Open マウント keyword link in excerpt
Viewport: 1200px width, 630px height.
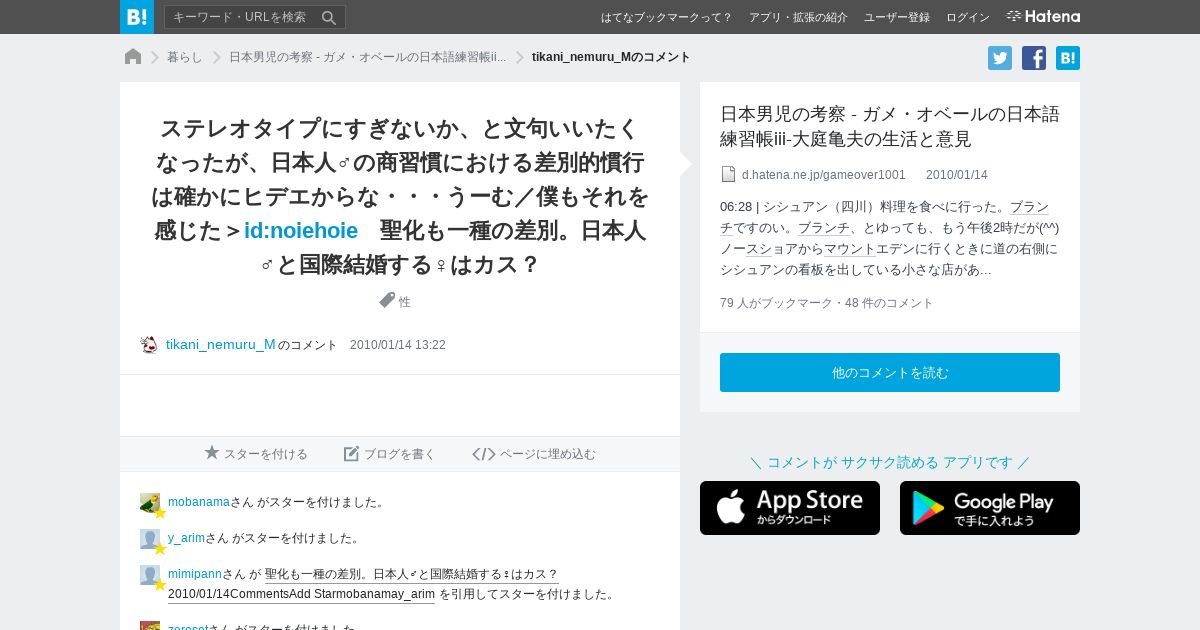[x=850, y=249]
